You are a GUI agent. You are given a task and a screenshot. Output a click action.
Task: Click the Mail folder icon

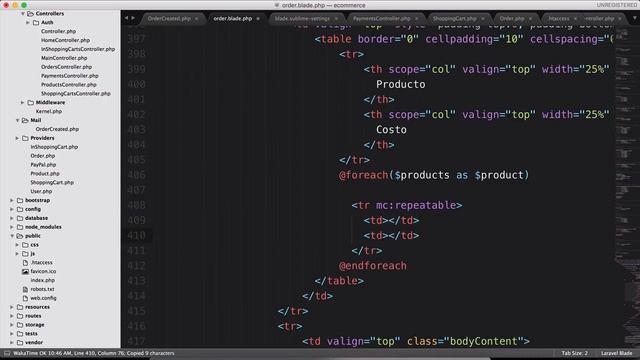click(25, 120)
